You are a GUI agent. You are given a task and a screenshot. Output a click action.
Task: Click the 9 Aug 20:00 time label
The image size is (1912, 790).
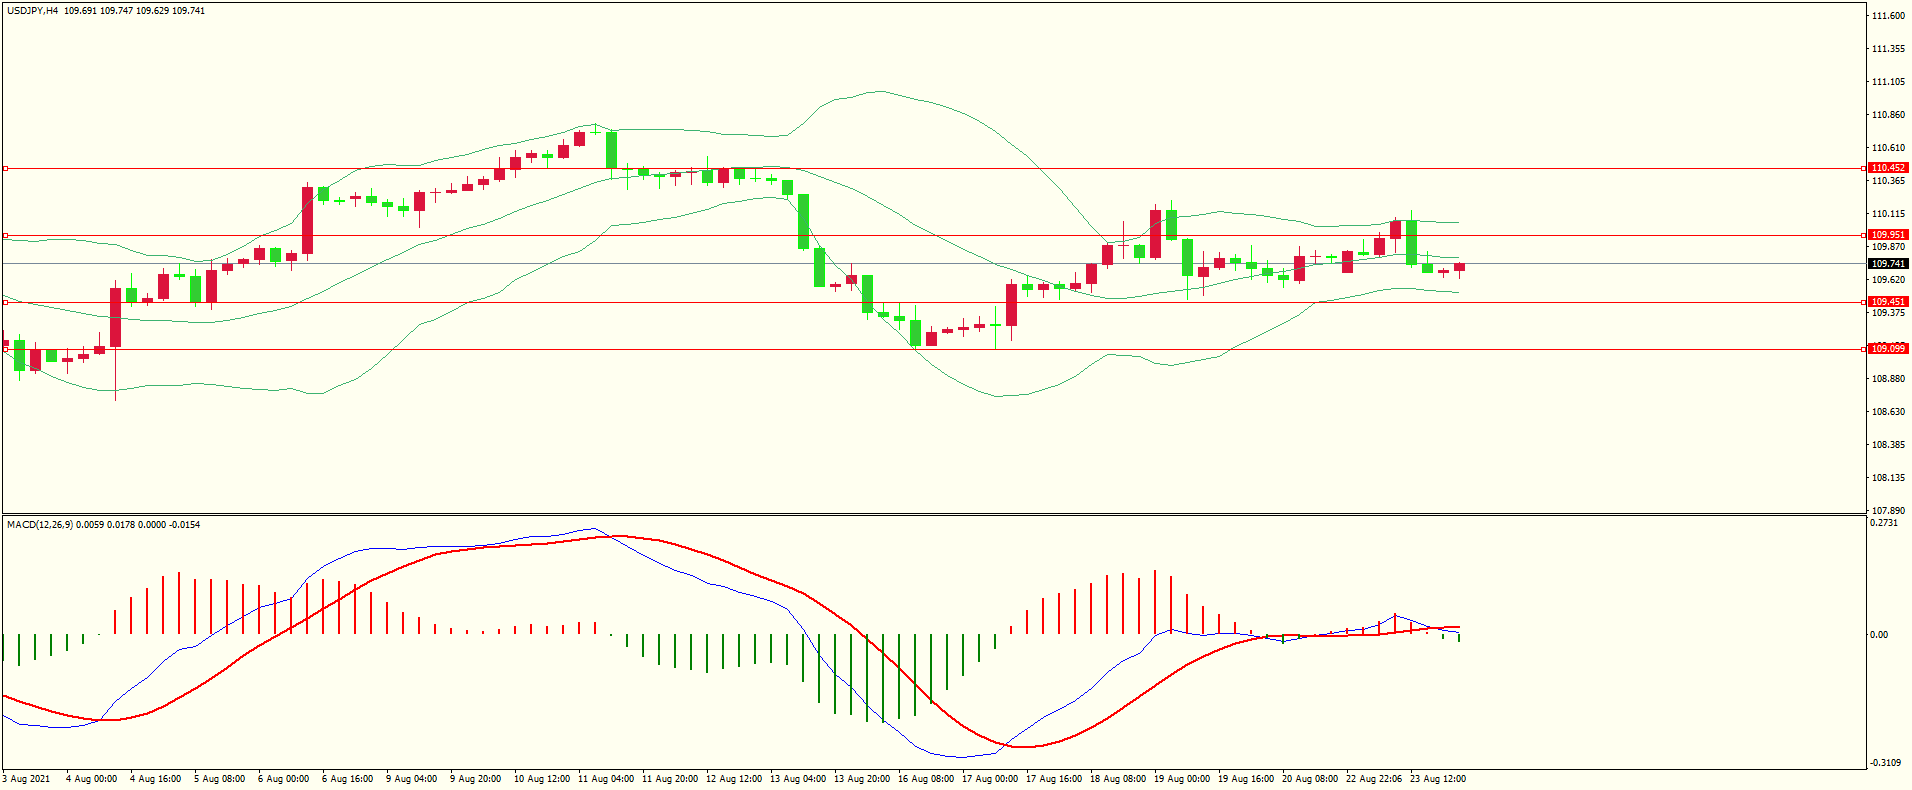pyautogui.click(x=476, y=779)
